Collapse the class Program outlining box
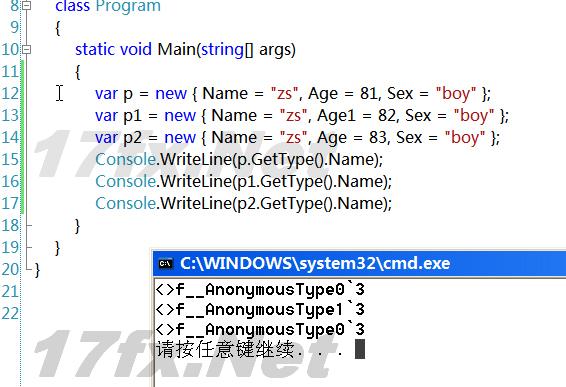The image size is (566, 387). [x=26, y=5]
